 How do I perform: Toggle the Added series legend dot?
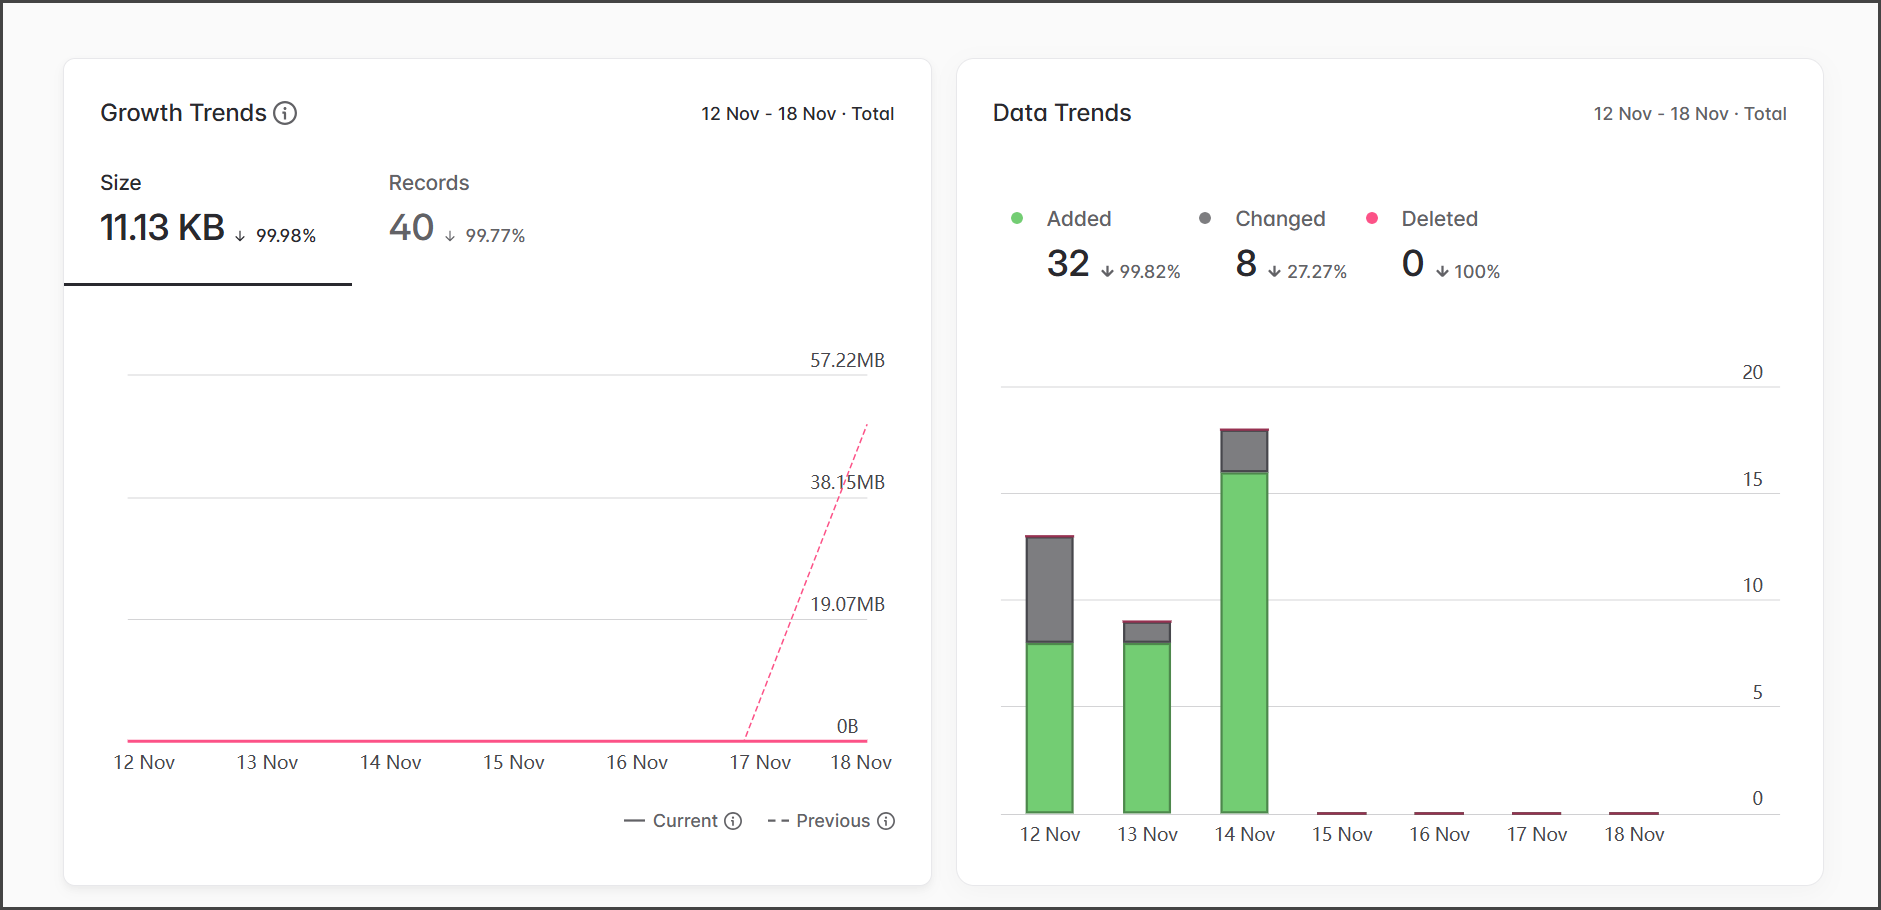point(1017,218)
